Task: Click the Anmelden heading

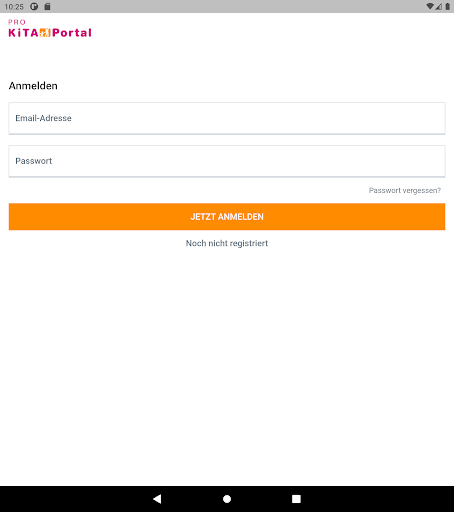Action: pyautogui.click(x=33, y=86)
